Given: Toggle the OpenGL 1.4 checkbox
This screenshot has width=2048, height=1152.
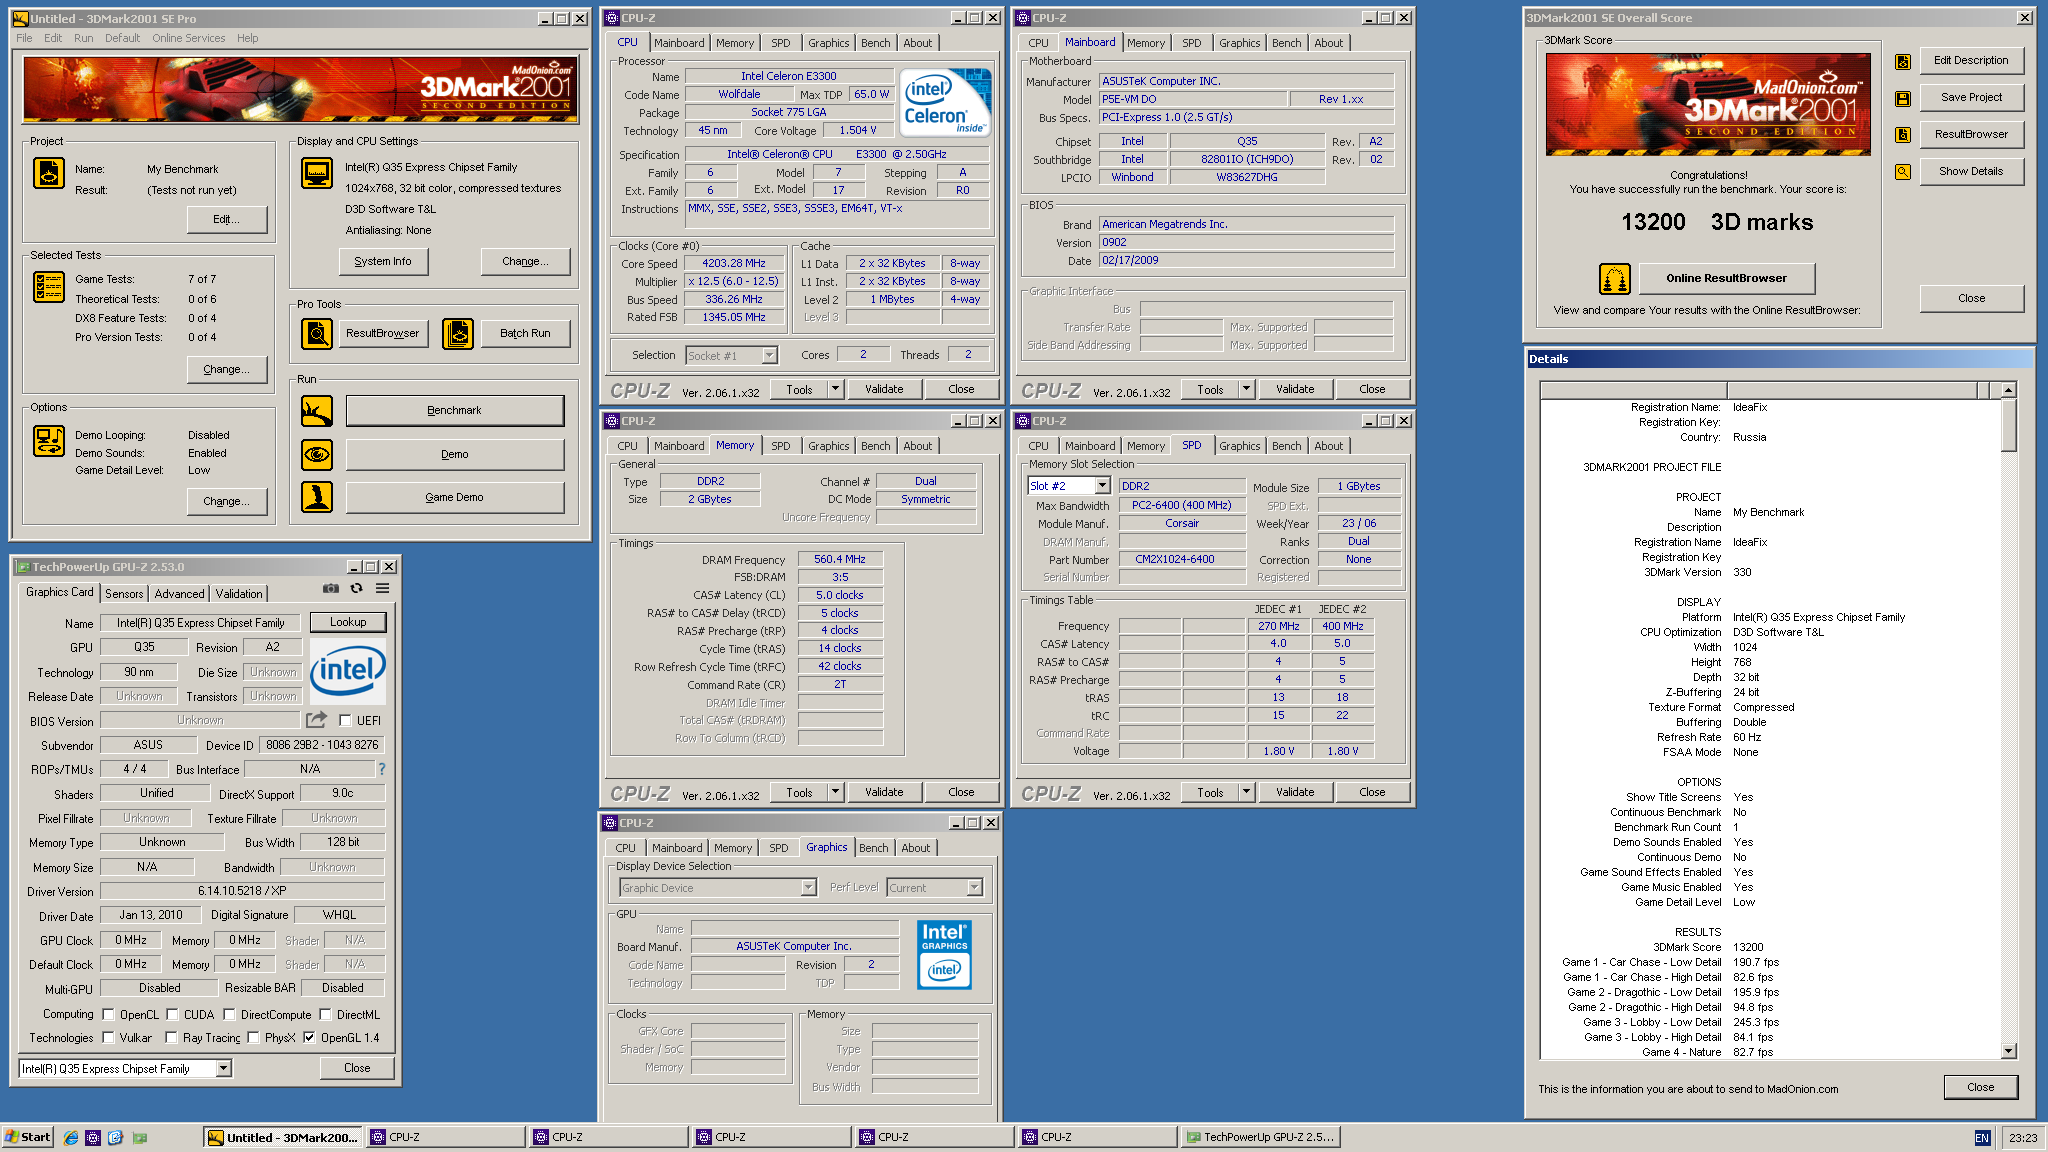Looking at the screenshot, I should pos(309,1037).
